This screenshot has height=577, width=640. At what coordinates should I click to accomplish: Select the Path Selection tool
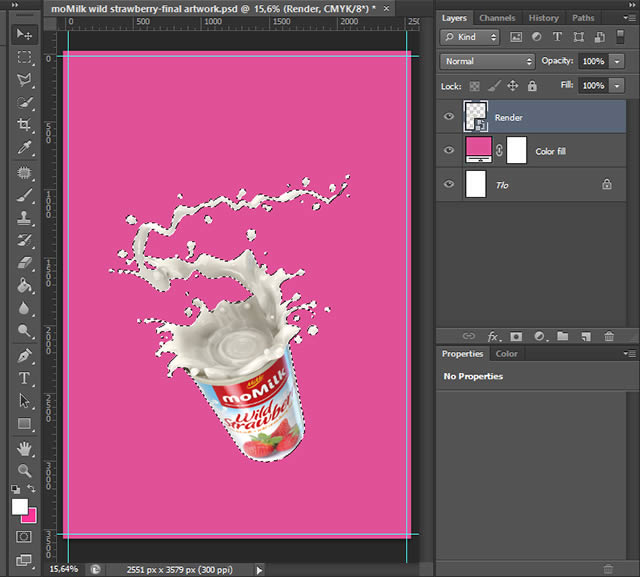24,401
